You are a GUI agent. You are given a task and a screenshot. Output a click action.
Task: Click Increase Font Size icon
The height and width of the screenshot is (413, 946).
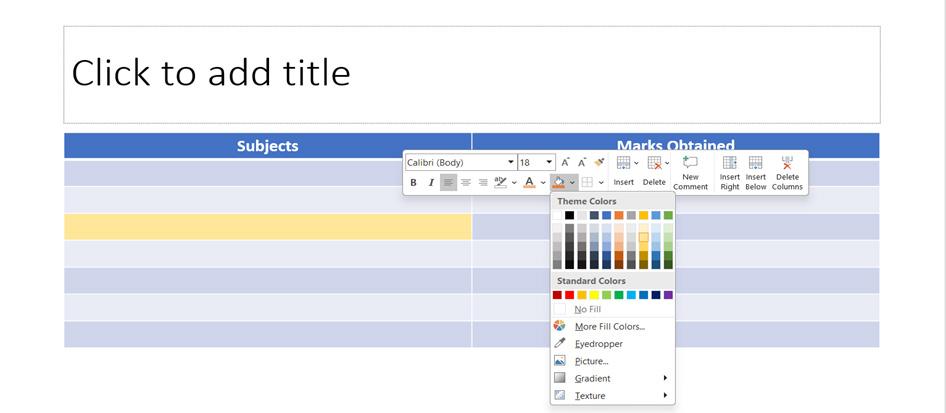click(x=565, y=162)
